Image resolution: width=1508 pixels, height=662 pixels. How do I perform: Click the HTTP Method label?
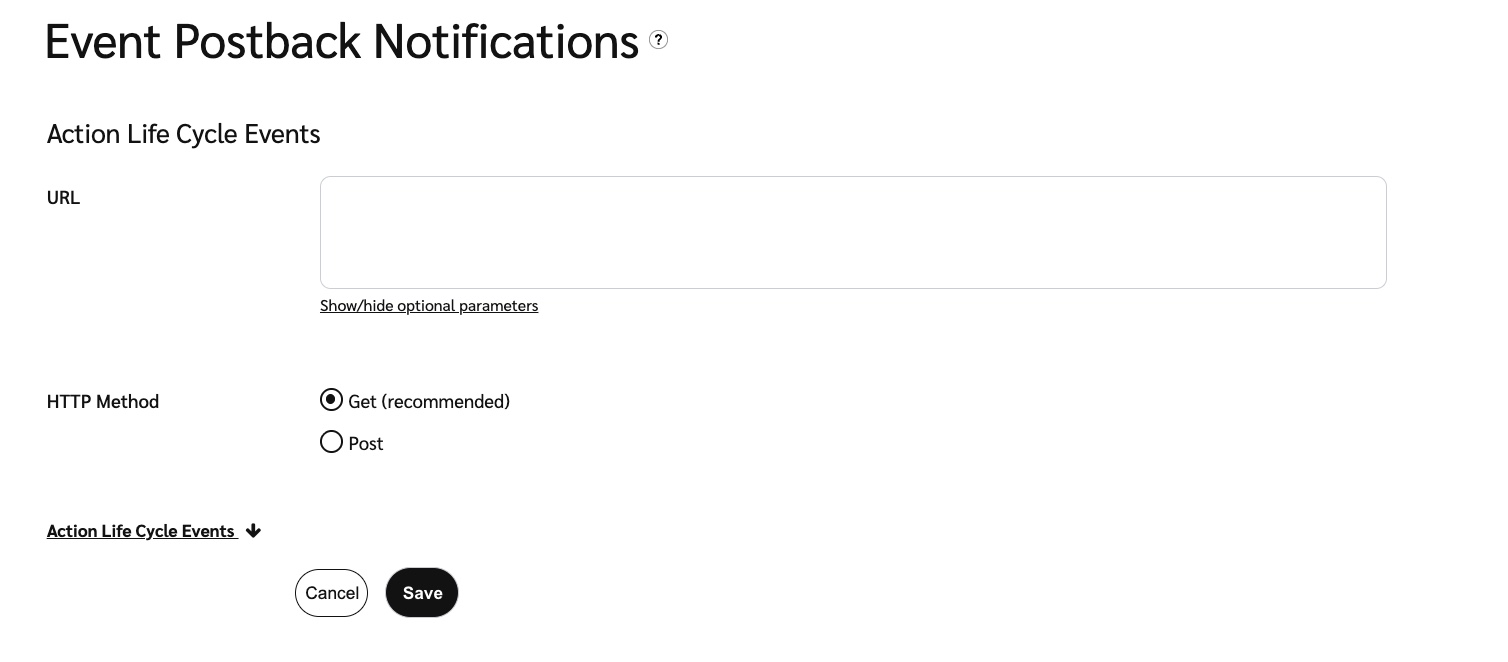click(103, 402)
